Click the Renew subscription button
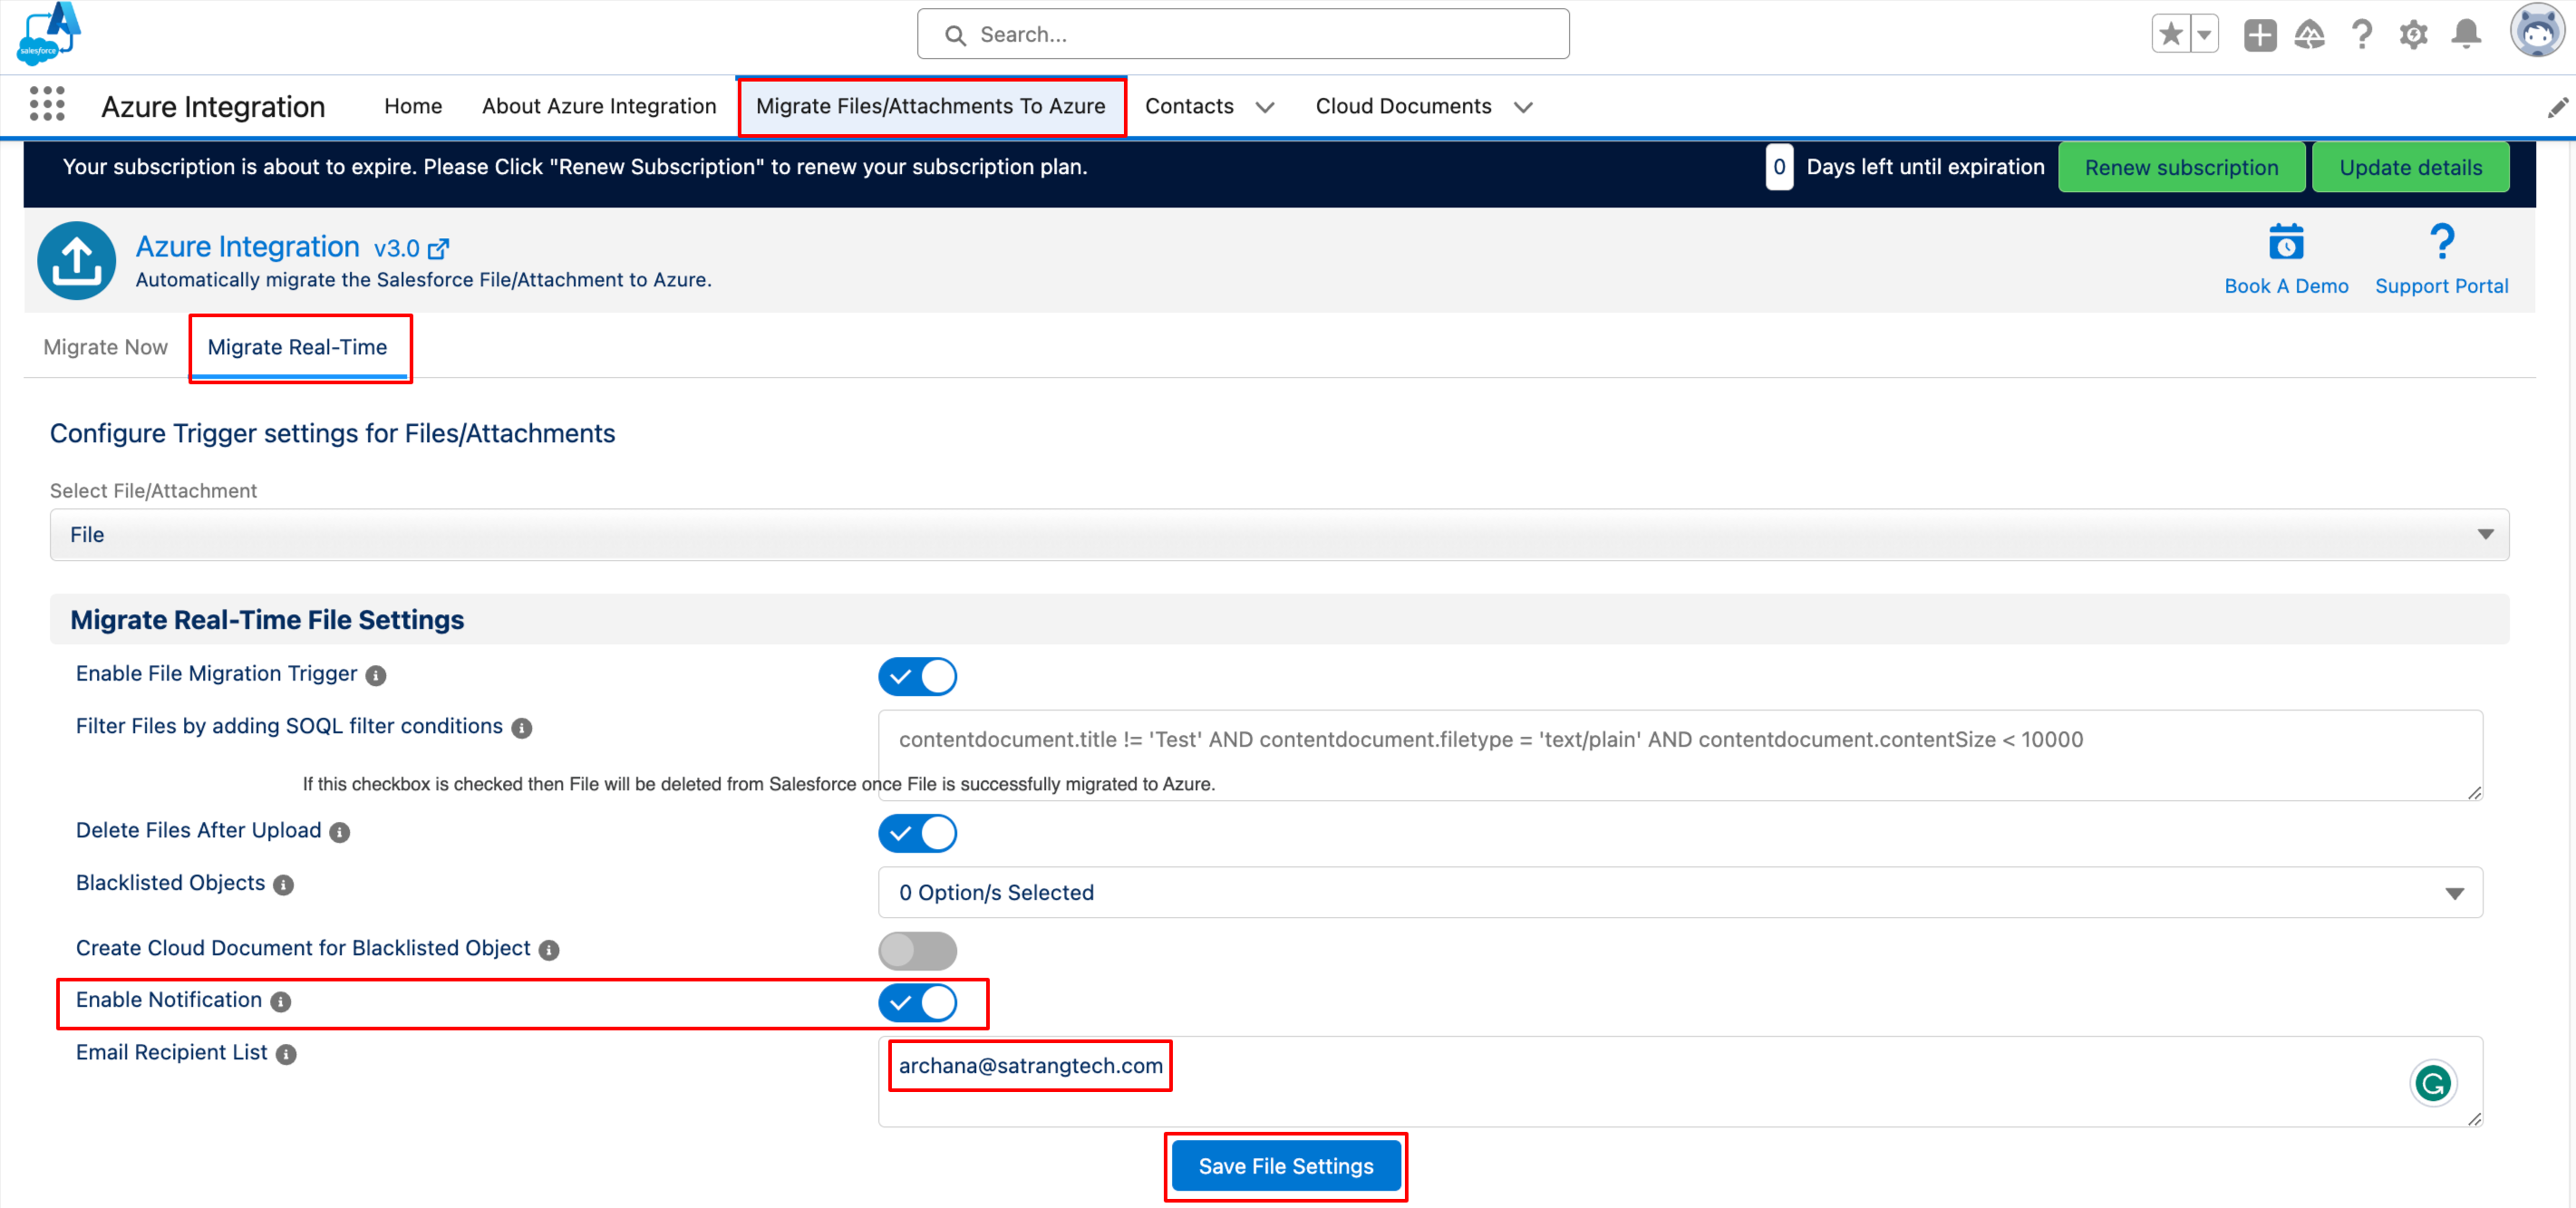 [x=2181, y=167]
